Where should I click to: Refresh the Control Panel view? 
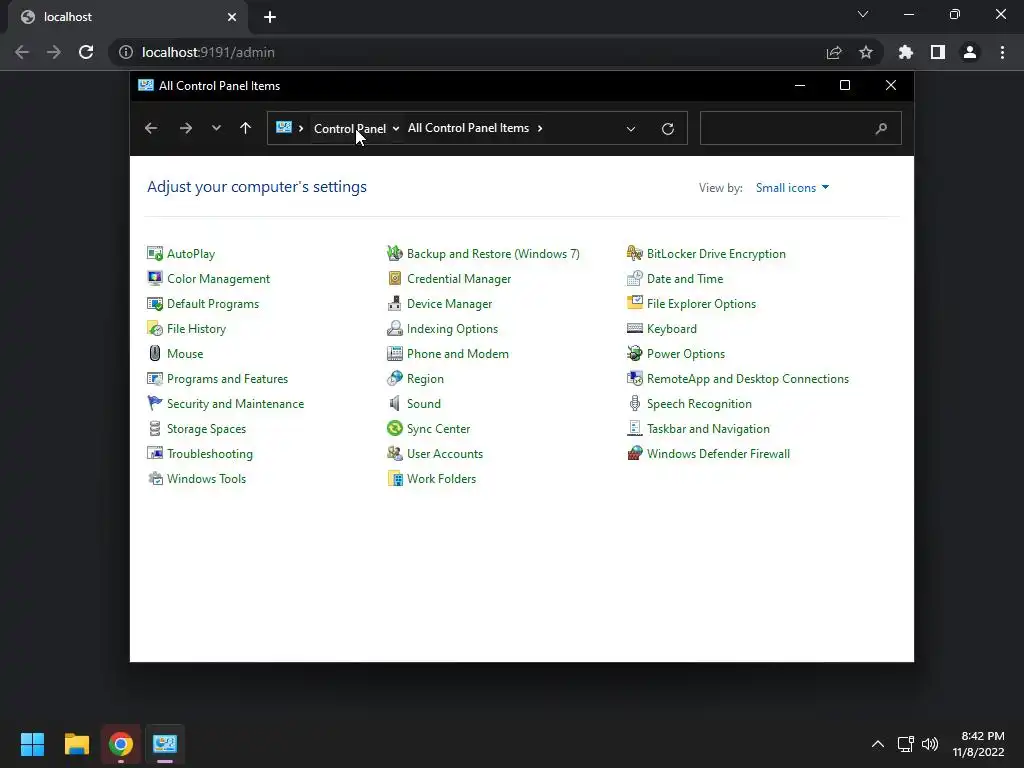[667, 129]
